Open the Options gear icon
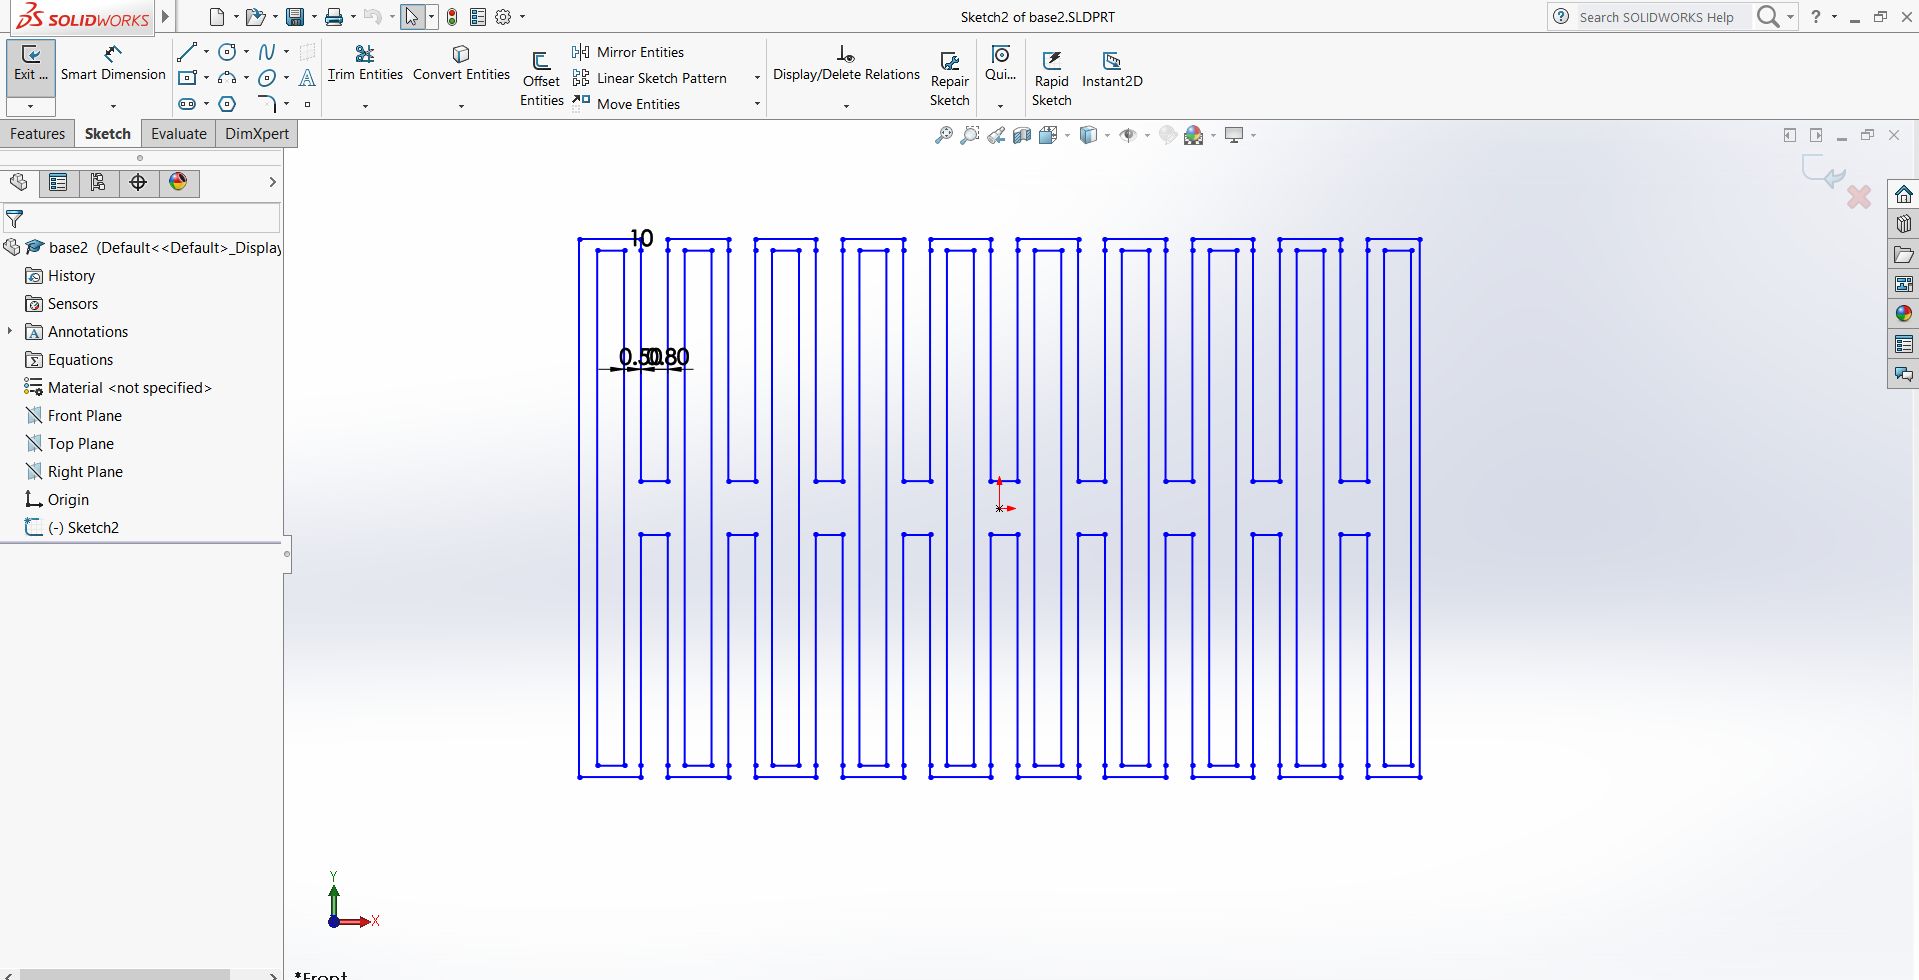 [503, 17]
